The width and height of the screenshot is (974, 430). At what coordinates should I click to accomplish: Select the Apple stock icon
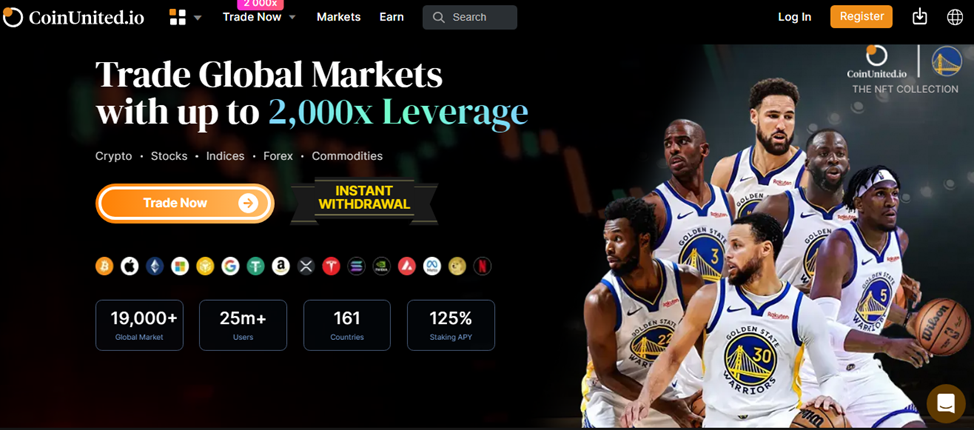[x=129, y=267]
